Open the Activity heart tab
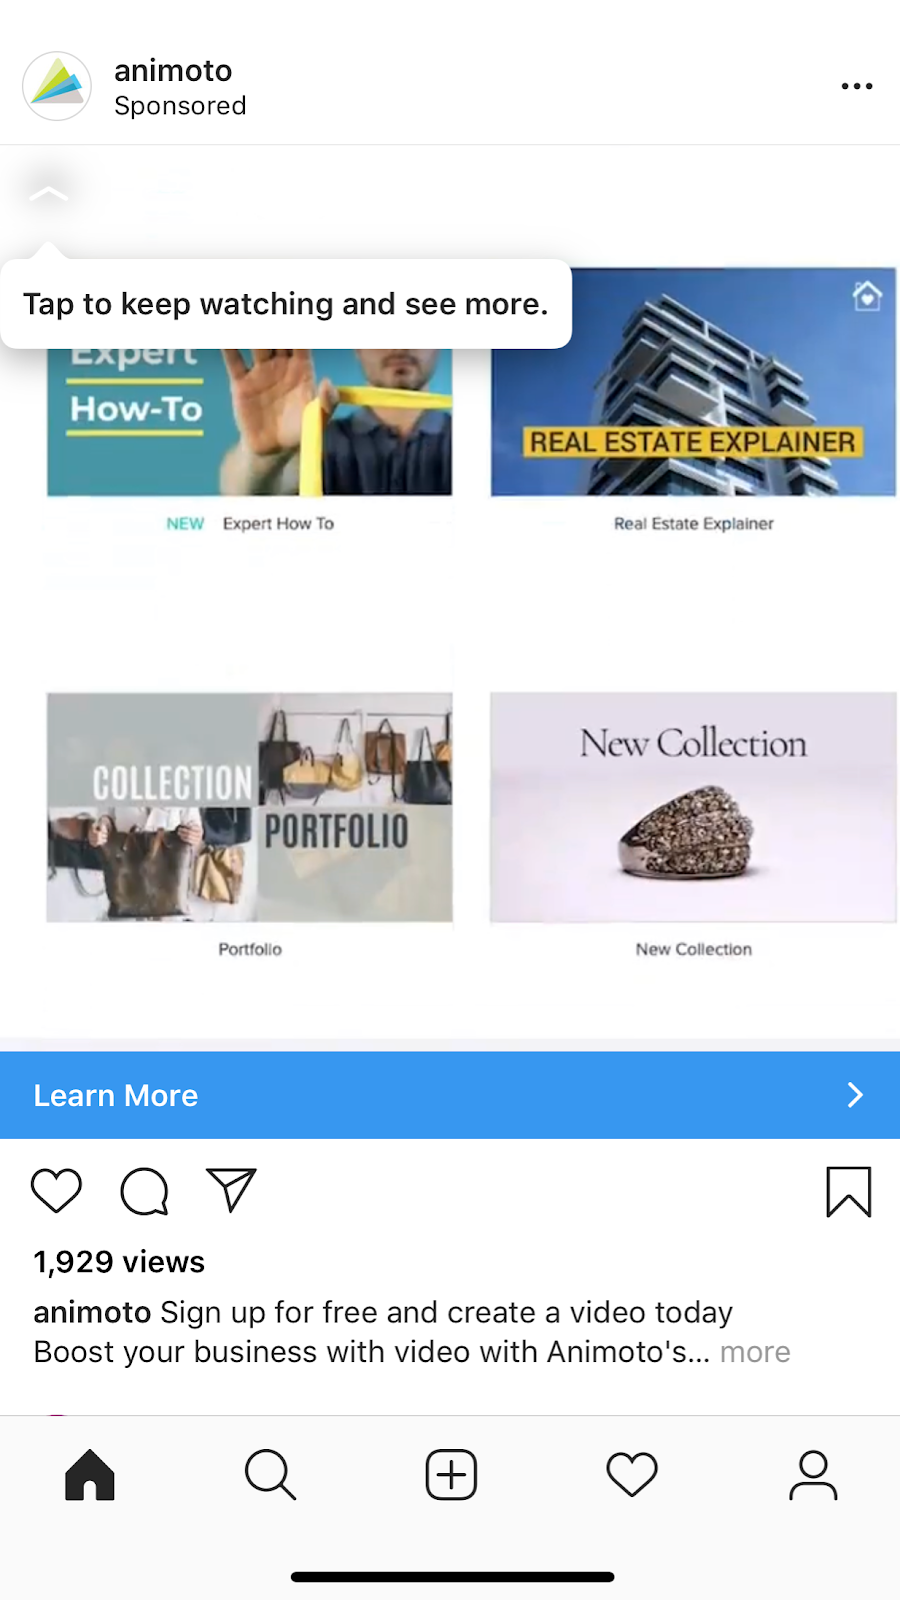This screenshot has width=900, height=1600. (632, 1475)
